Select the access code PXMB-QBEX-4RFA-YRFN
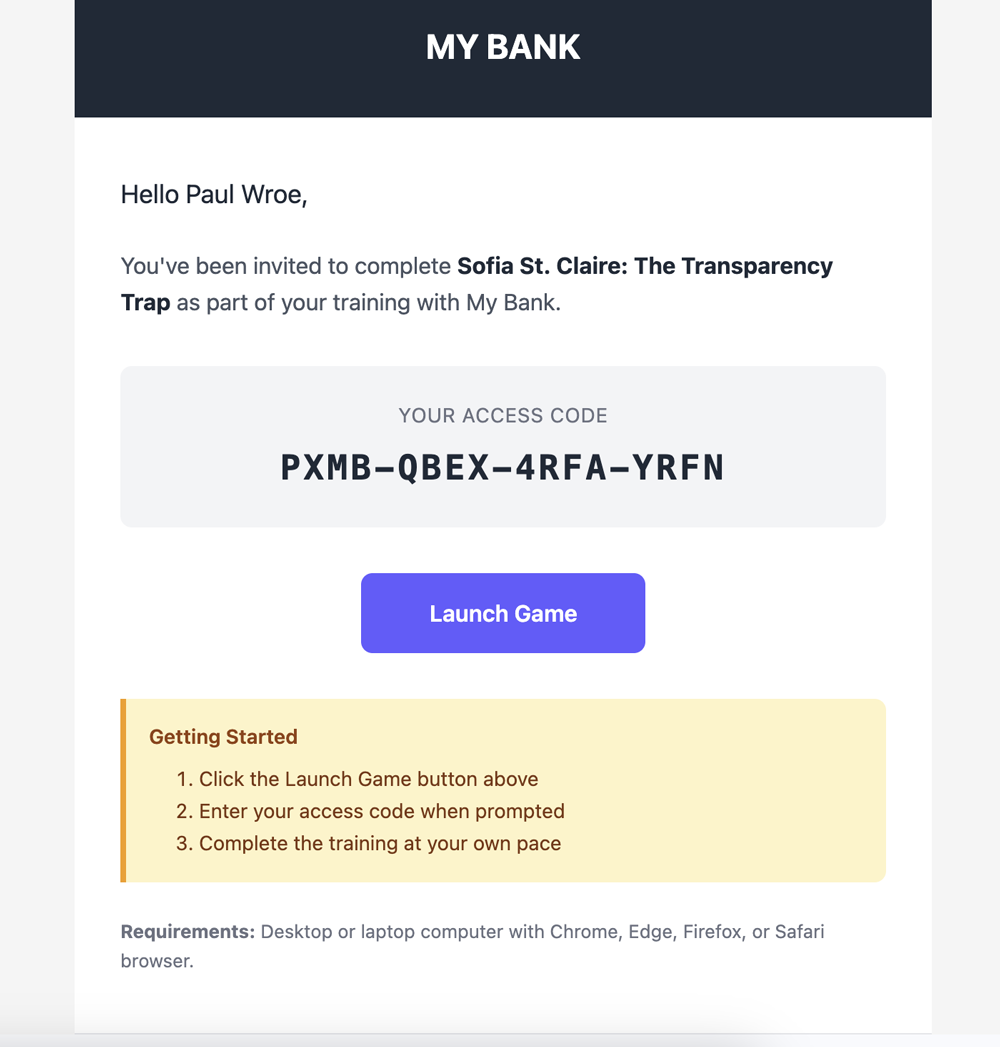 click(x=502, y=466)
